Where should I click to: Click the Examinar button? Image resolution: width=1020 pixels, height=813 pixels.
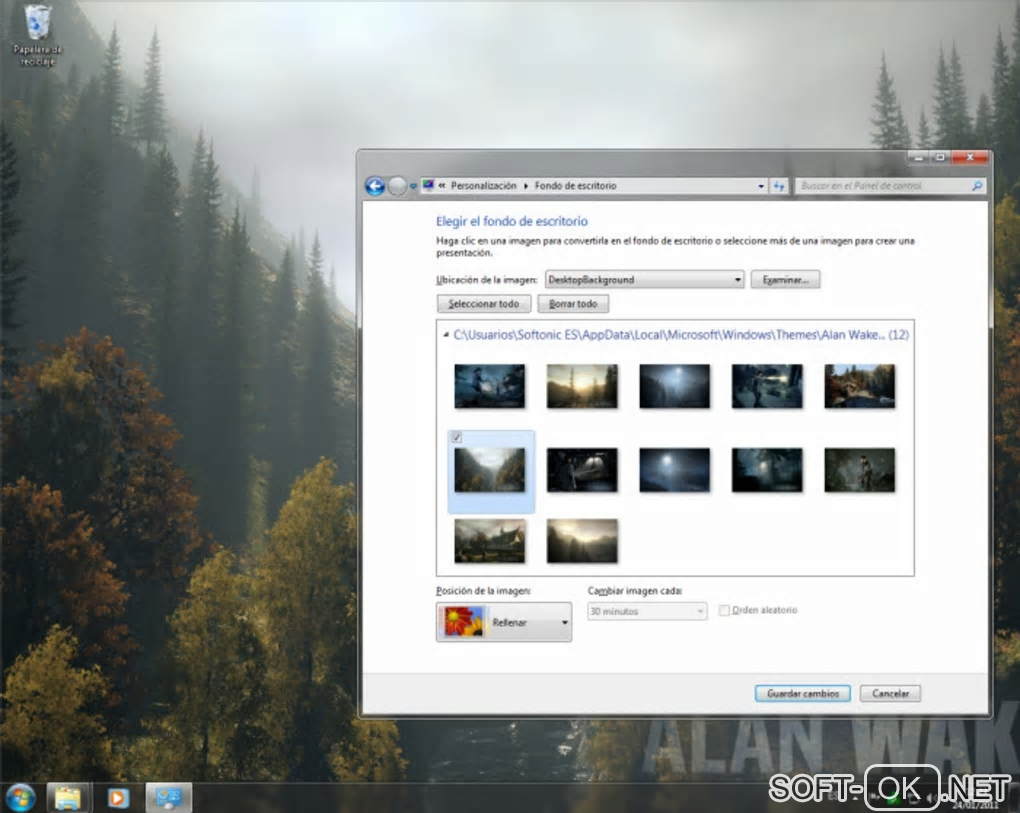[x=785, y=280]
